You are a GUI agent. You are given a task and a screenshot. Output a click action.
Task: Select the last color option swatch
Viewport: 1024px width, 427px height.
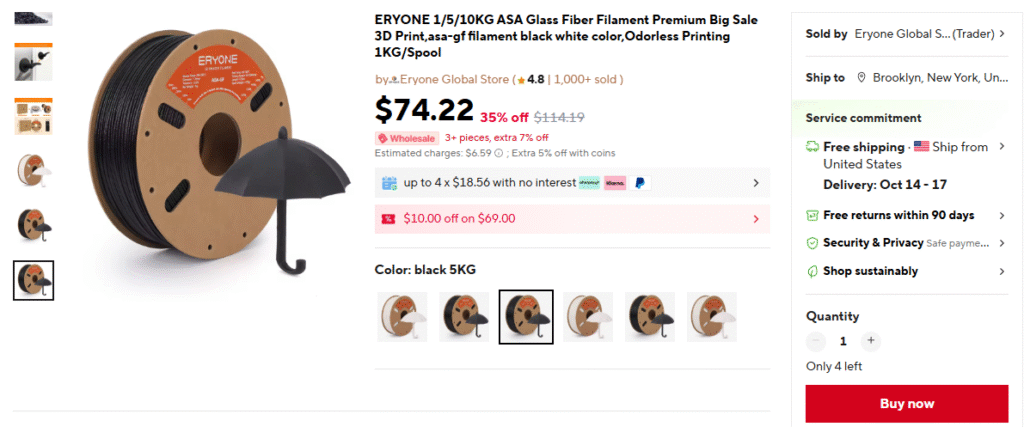point(711,316)
